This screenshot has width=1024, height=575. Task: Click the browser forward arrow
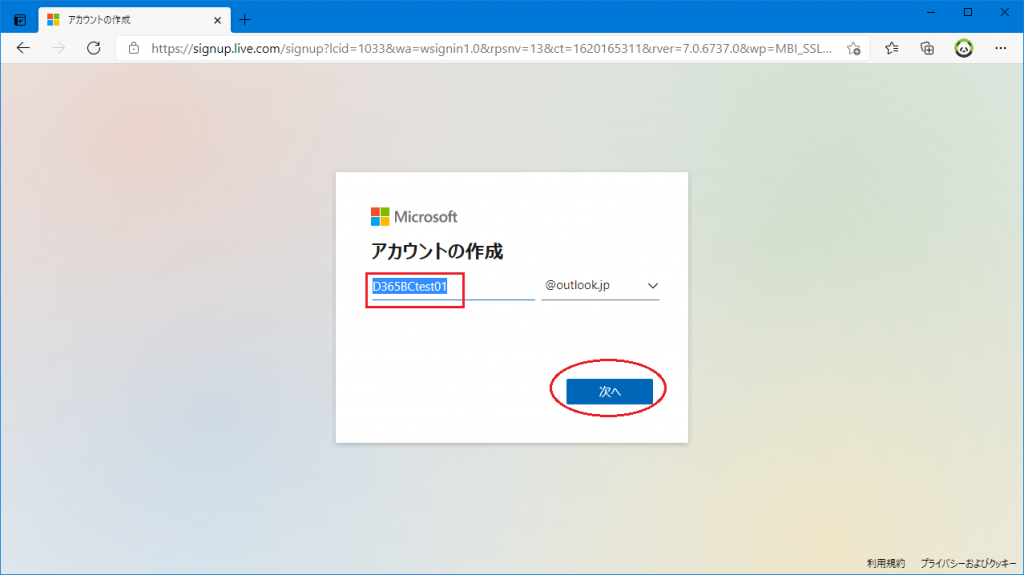pyautogui.click(x=58, y=48)
